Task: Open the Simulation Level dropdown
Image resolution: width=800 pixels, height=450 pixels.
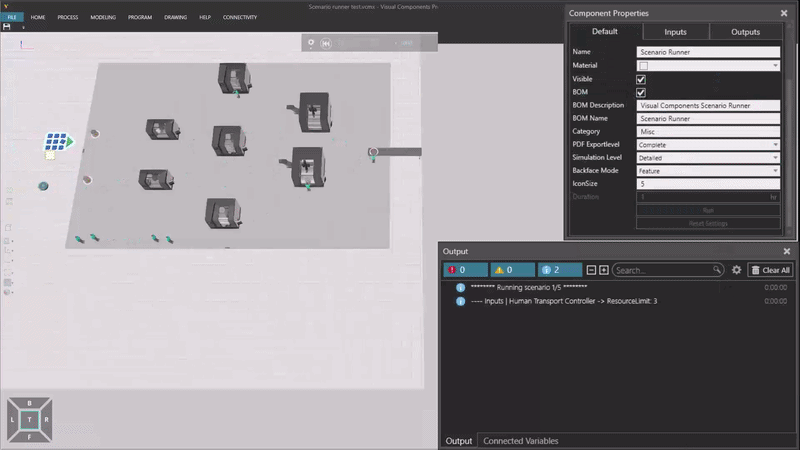Action: [708, 158]
